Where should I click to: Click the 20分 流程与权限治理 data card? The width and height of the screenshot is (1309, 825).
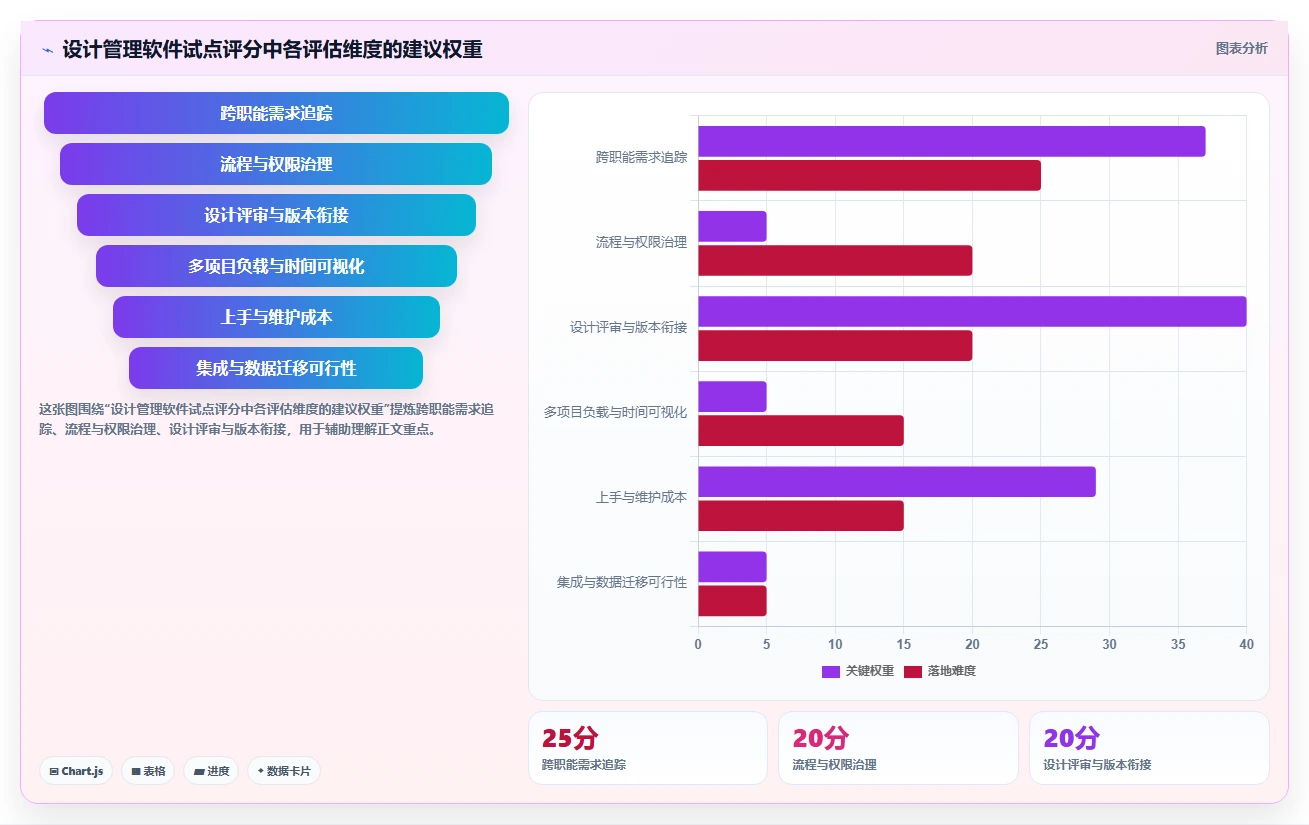[898, 748]
